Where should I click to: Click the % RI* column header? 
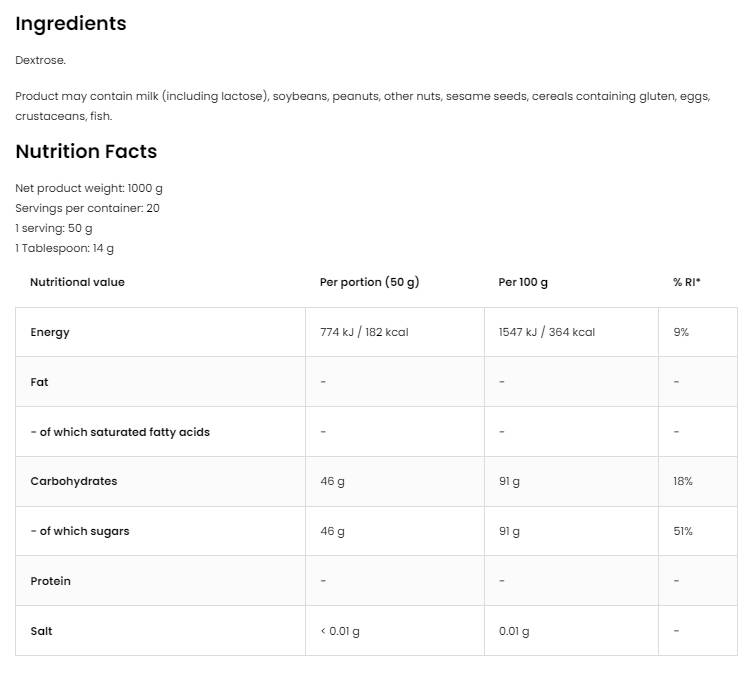pos(687,282)
